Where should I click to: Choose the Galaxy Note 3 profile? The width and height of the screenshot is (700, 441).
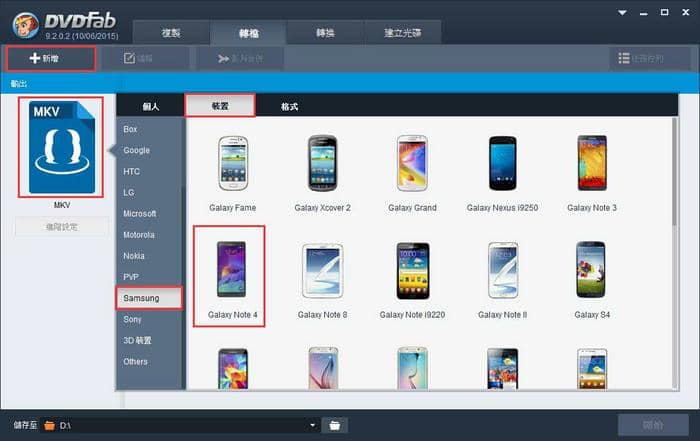coord(592,174)
